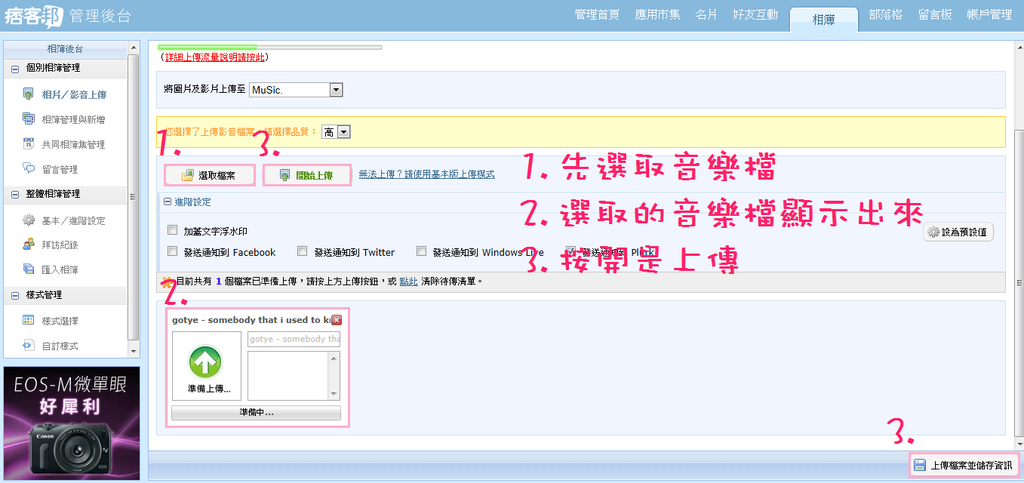The image size is (1024, 483).
Task: Open 留言管理 in the sidebar
Action: pyautogui.click(x=59, y=169)
